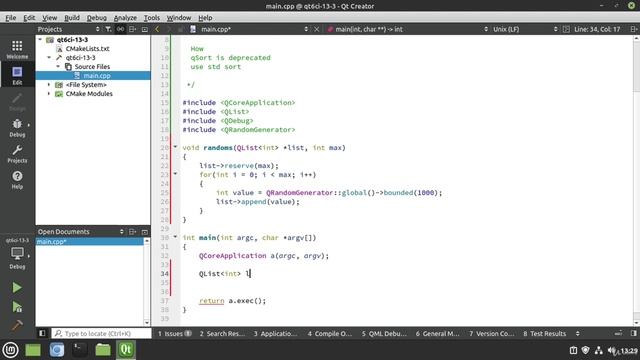Open the Projects mode
Image resolution: width=640 pixels, height=360 pixels.
pyautogui.click(x=17, y=153)
